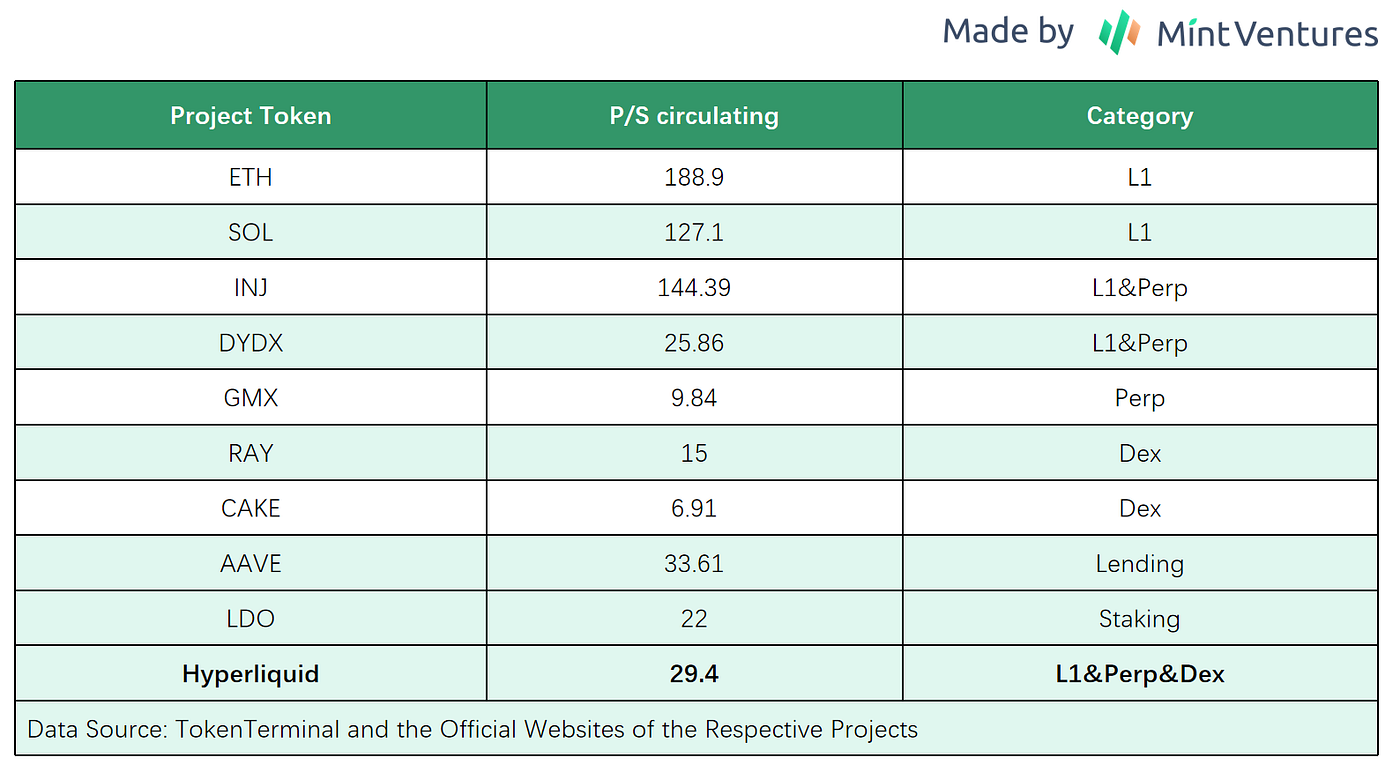Viewport: 1400px width, 763px height.
Task: Select the 29.4 value for Hyperliquid
Action: (695, 674)
